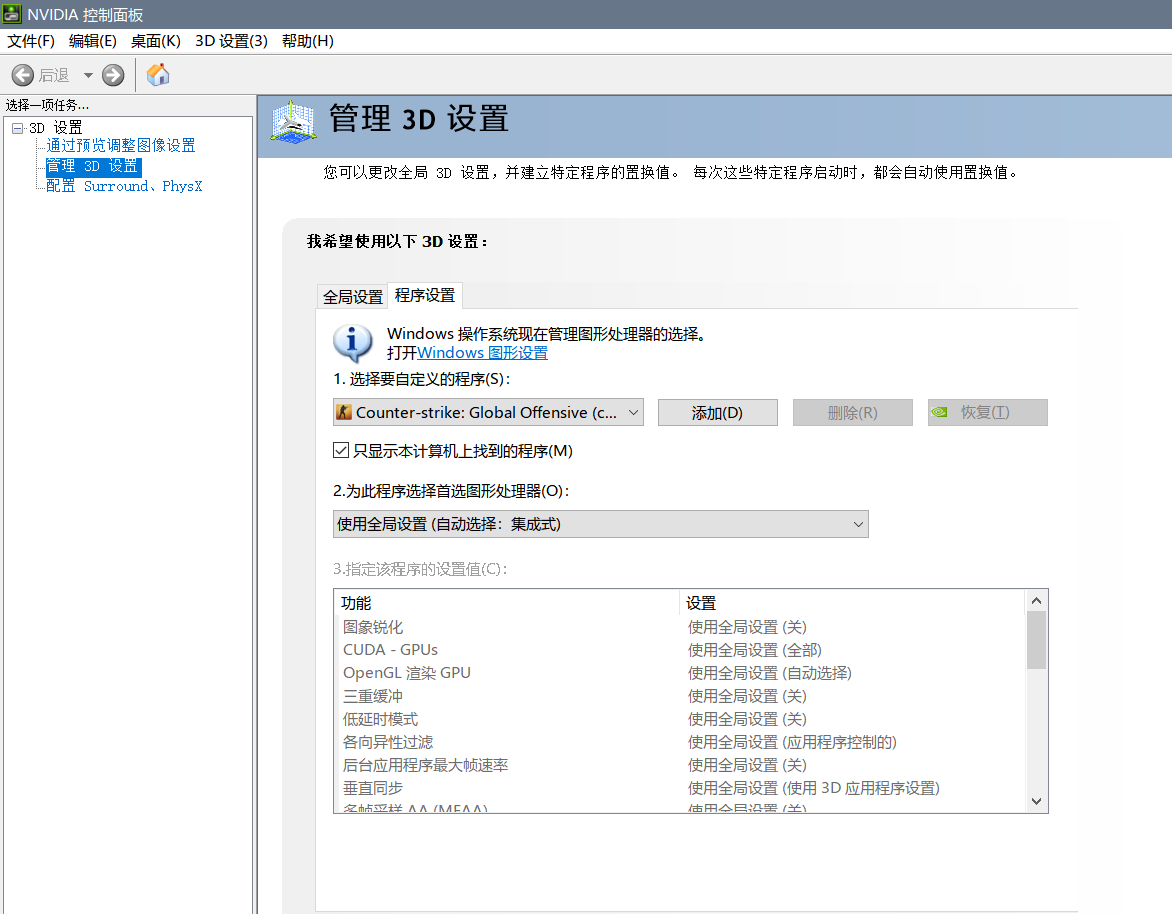Open the Windows 图形设置 link
Screen dimensions: 1172x914
pos(482,353)
